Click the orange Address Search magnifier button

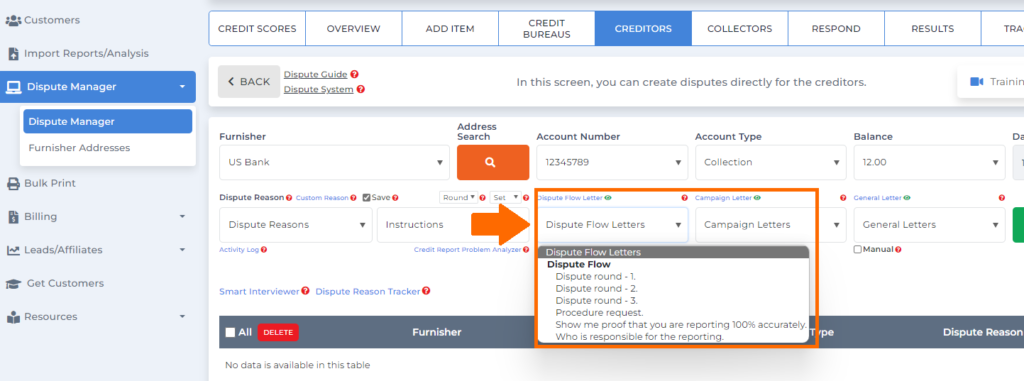(x=492, y=162)
